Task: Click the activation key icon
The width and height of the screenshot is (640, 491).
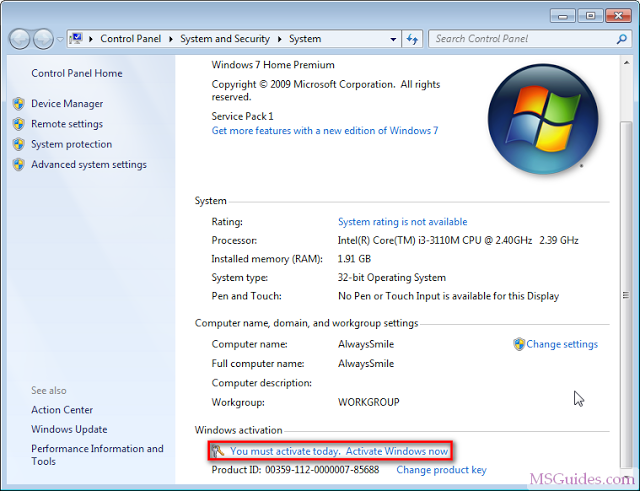Action: pyautogui.click(x=218, y=451)
